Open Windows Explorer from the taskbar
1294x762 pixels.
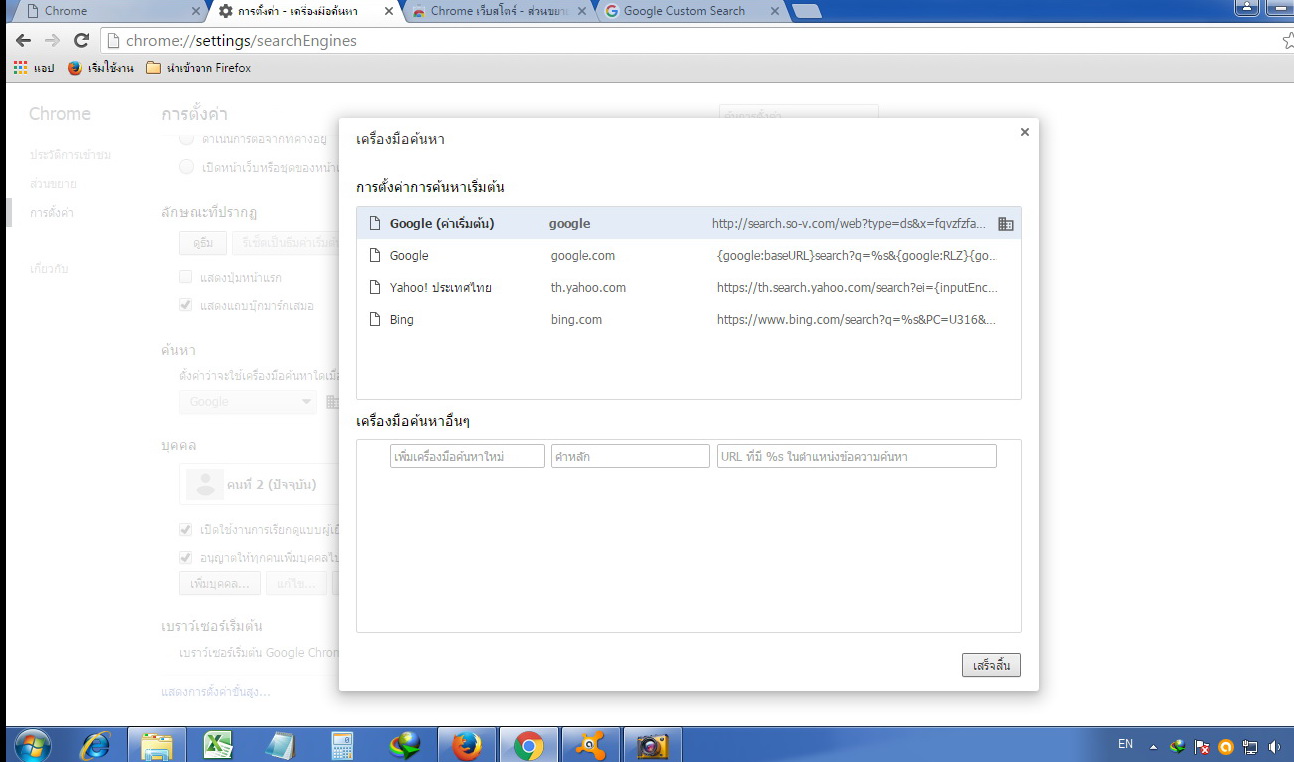pos(157,745)
